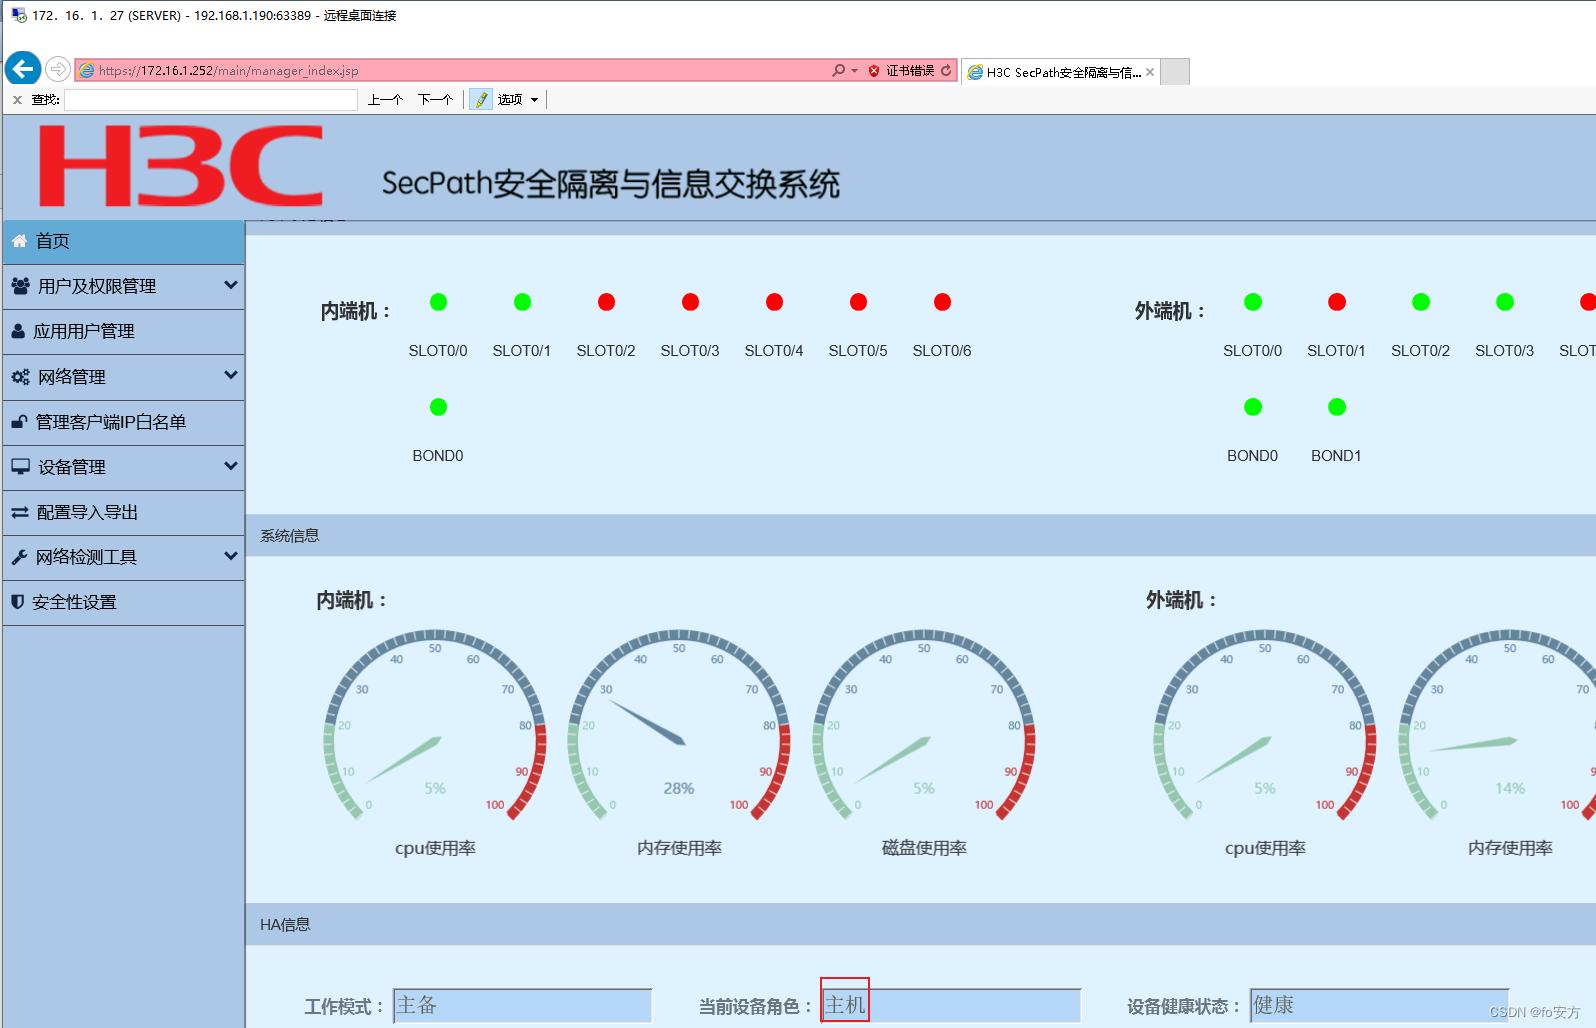Click the gears icon beside 网络管理
This screenshot has width=1596, height=1028.
click(x=20, y=377)
